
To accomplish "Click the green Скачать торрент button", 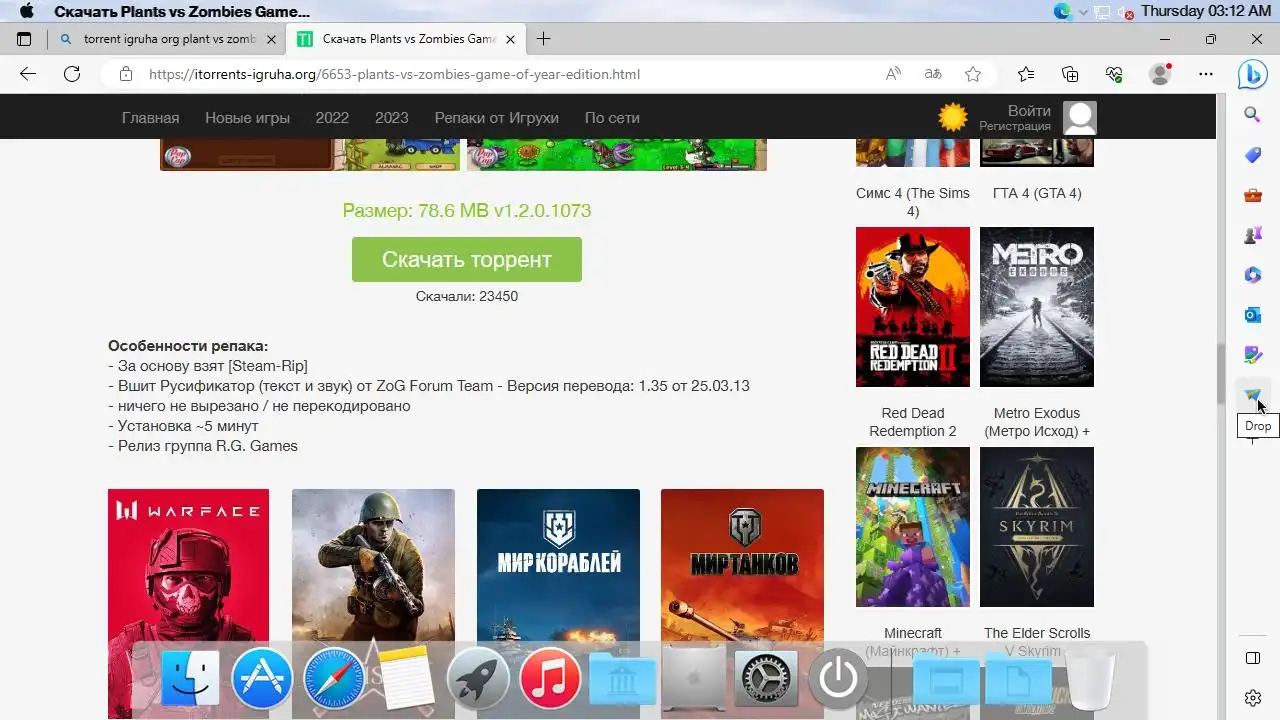I will point(467,259).
